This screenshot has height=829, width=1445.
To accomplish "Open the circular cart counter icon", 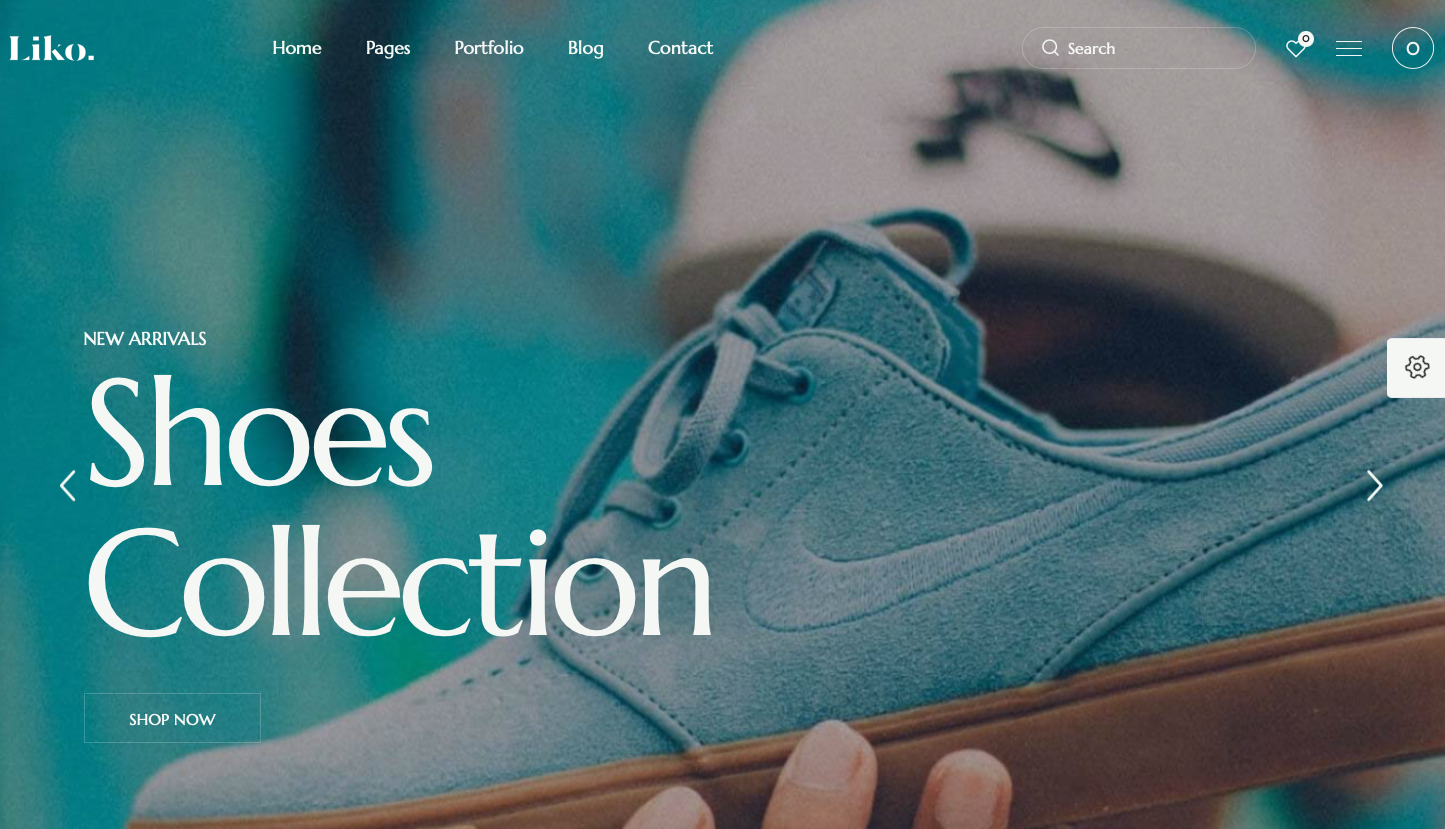I will (1413, 48).
